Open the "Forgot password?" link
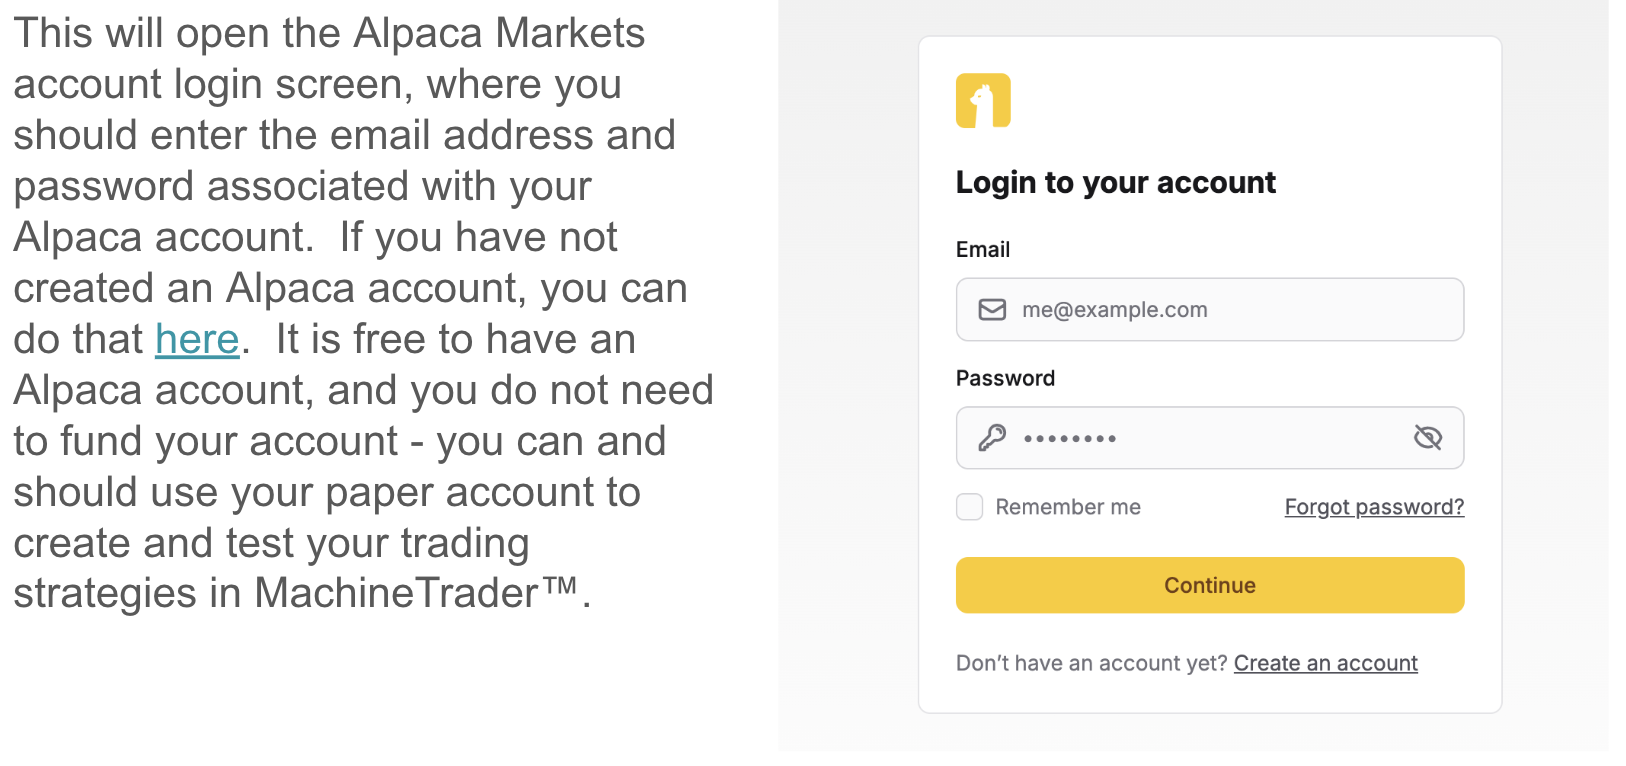1626x766 pixels. tap(1374, 507)
